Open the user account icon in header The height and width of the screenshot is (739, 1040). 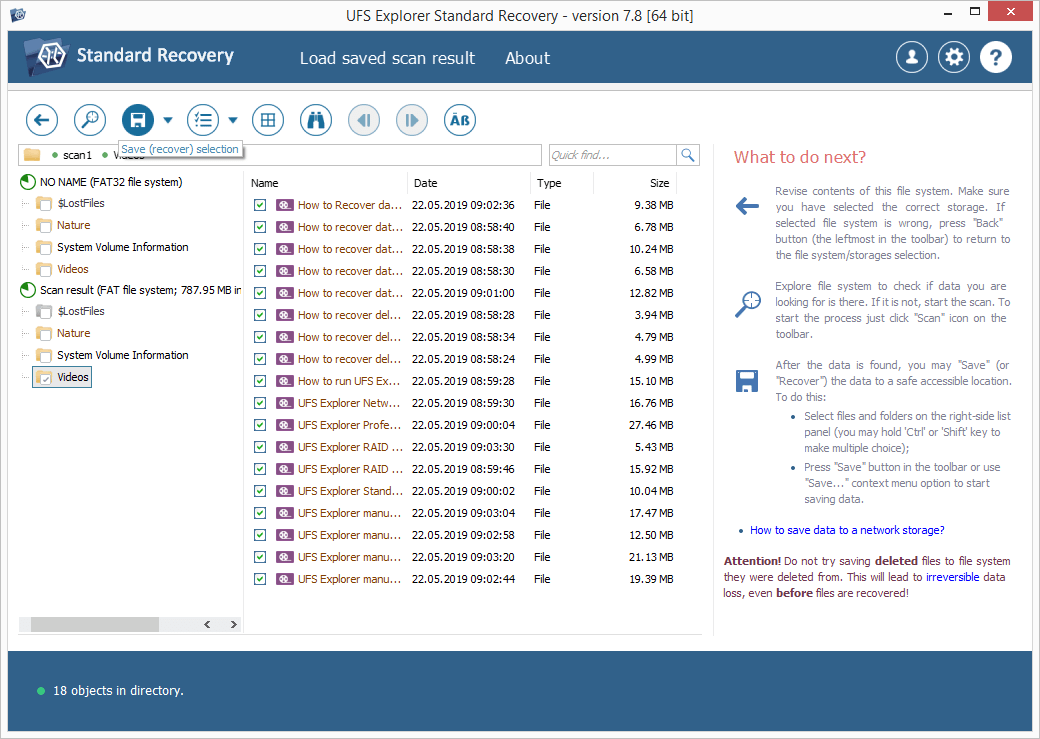point(912,58)
